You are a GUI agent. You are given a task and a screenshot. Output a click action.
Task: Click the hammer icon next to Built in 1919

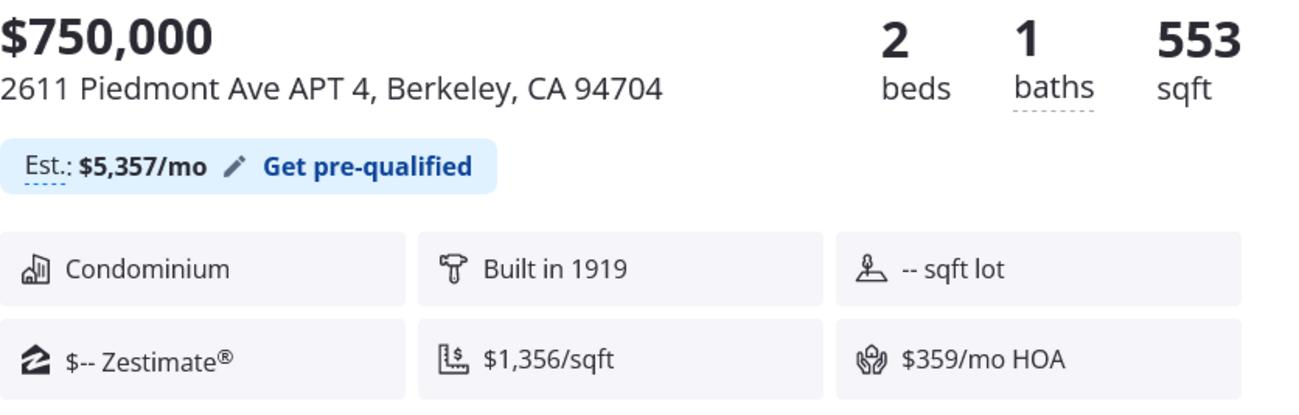(454, 269)
